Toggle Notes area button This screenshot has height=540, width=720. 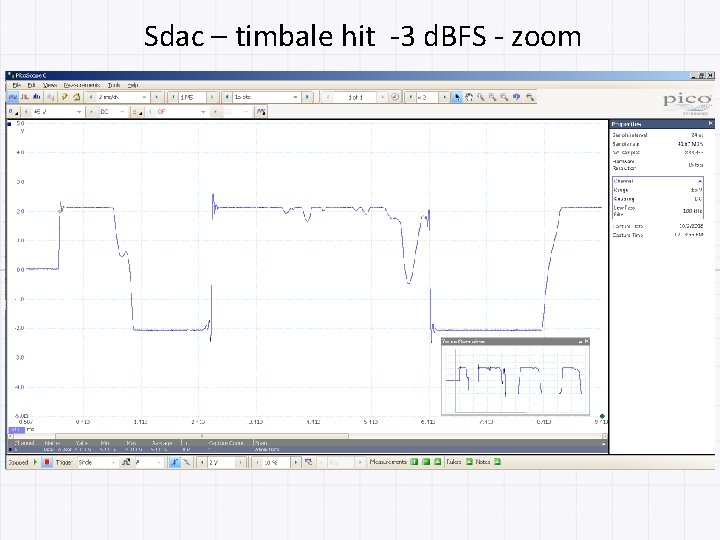497,462
